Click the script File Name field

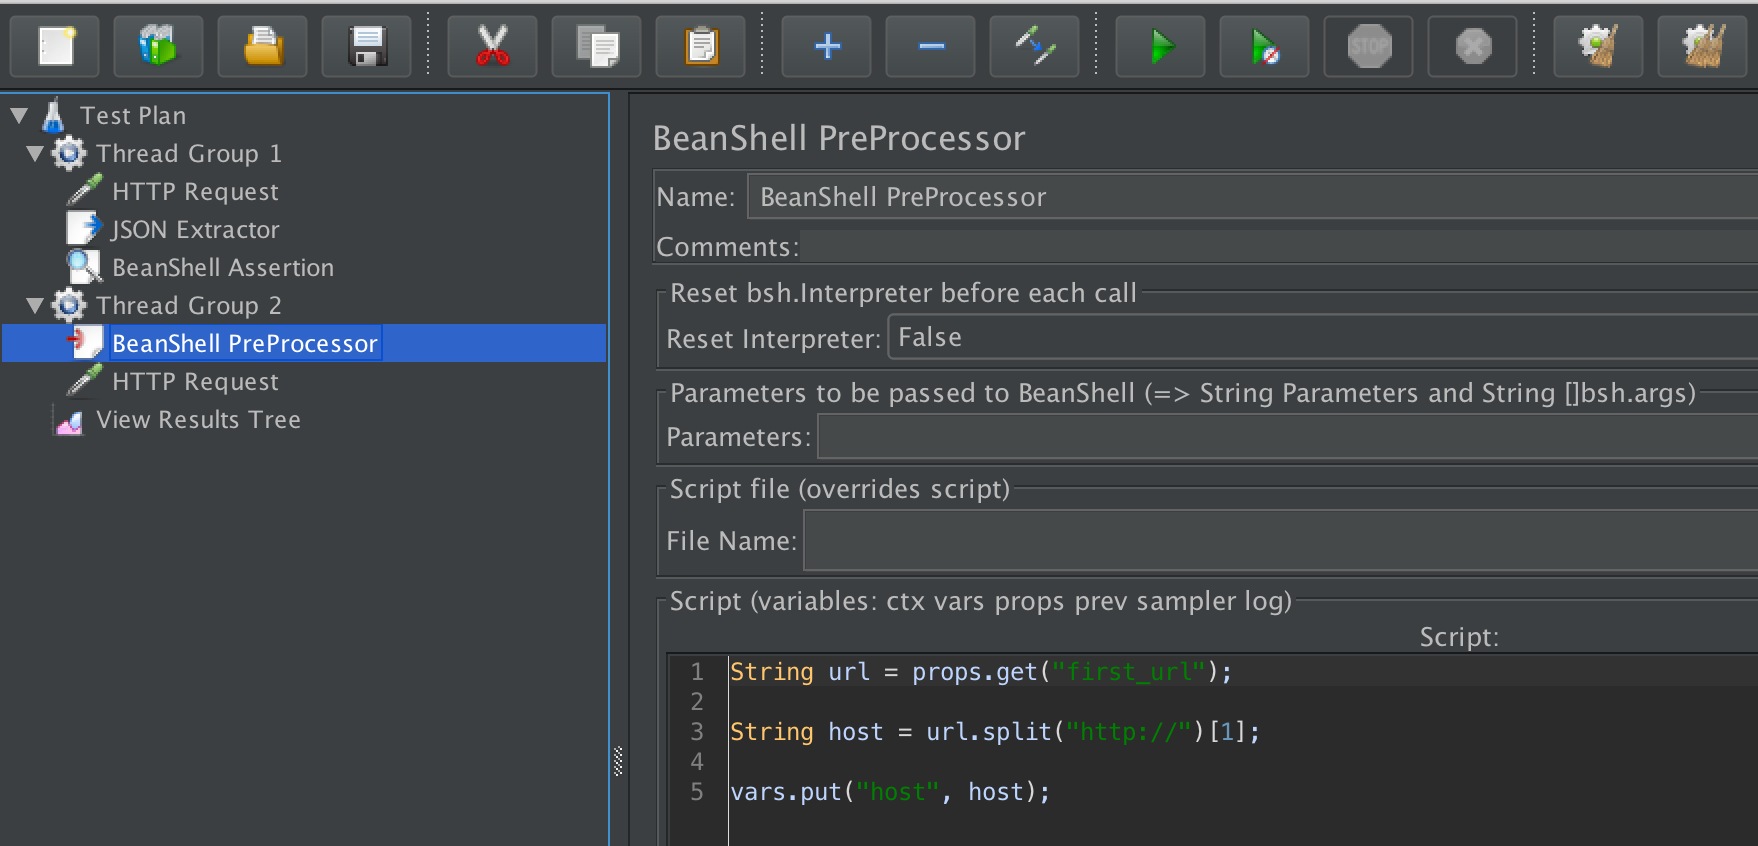(x=1280, y=541)
